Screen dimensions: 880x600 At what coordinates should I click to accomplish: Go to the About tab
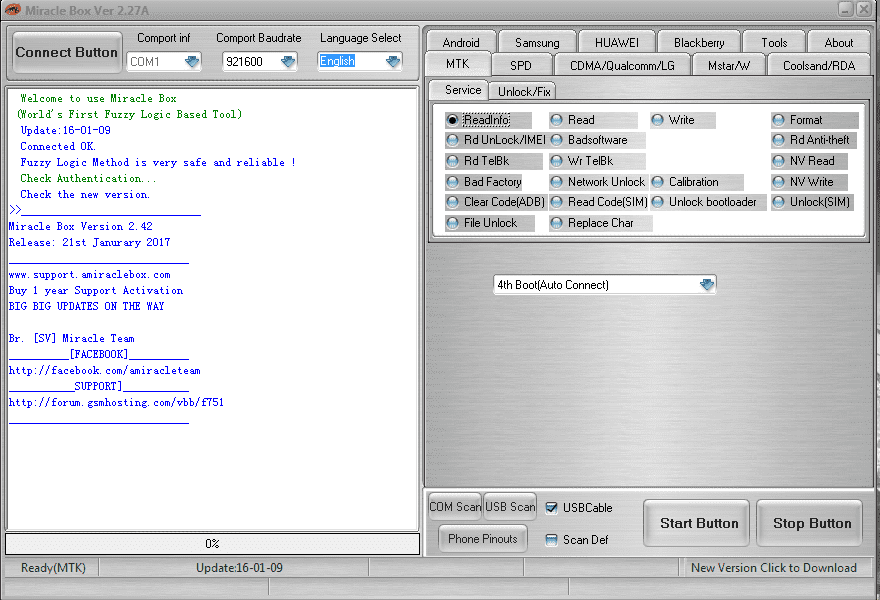838,42
